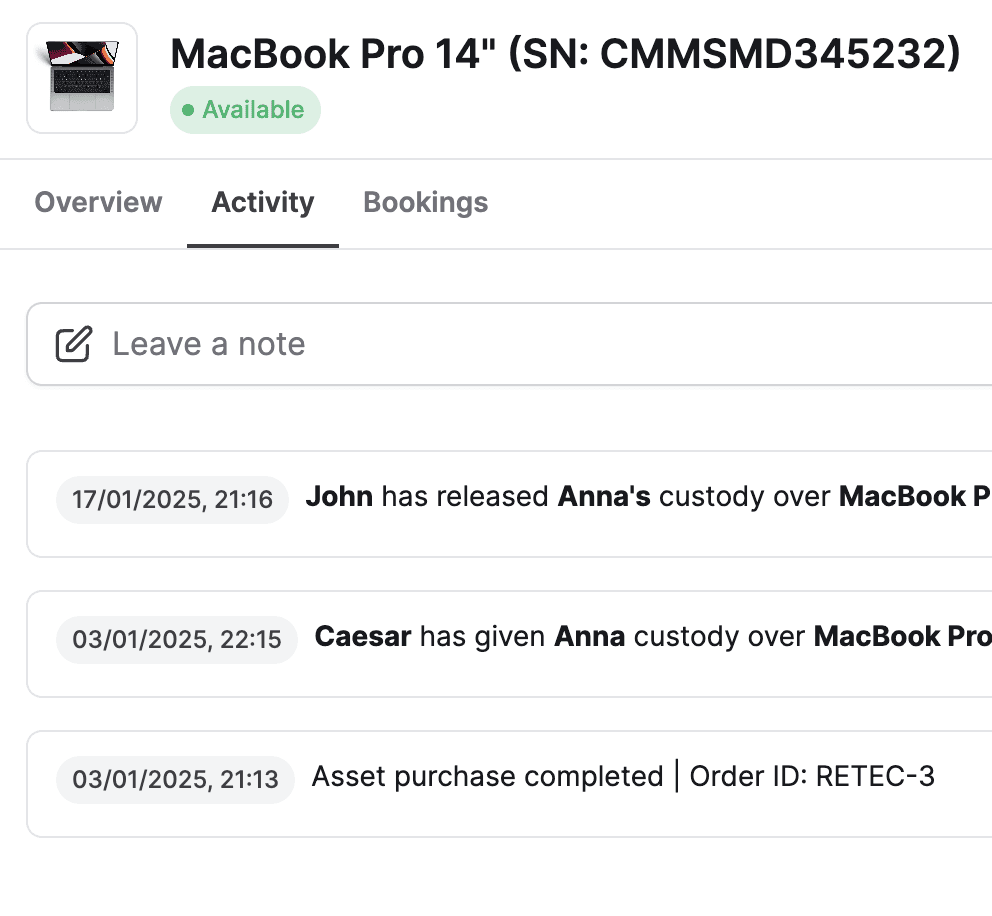This screenshot has width=992, height=916.
Task: Click the Asset purchase completed entry
Action: pos(509,784)
